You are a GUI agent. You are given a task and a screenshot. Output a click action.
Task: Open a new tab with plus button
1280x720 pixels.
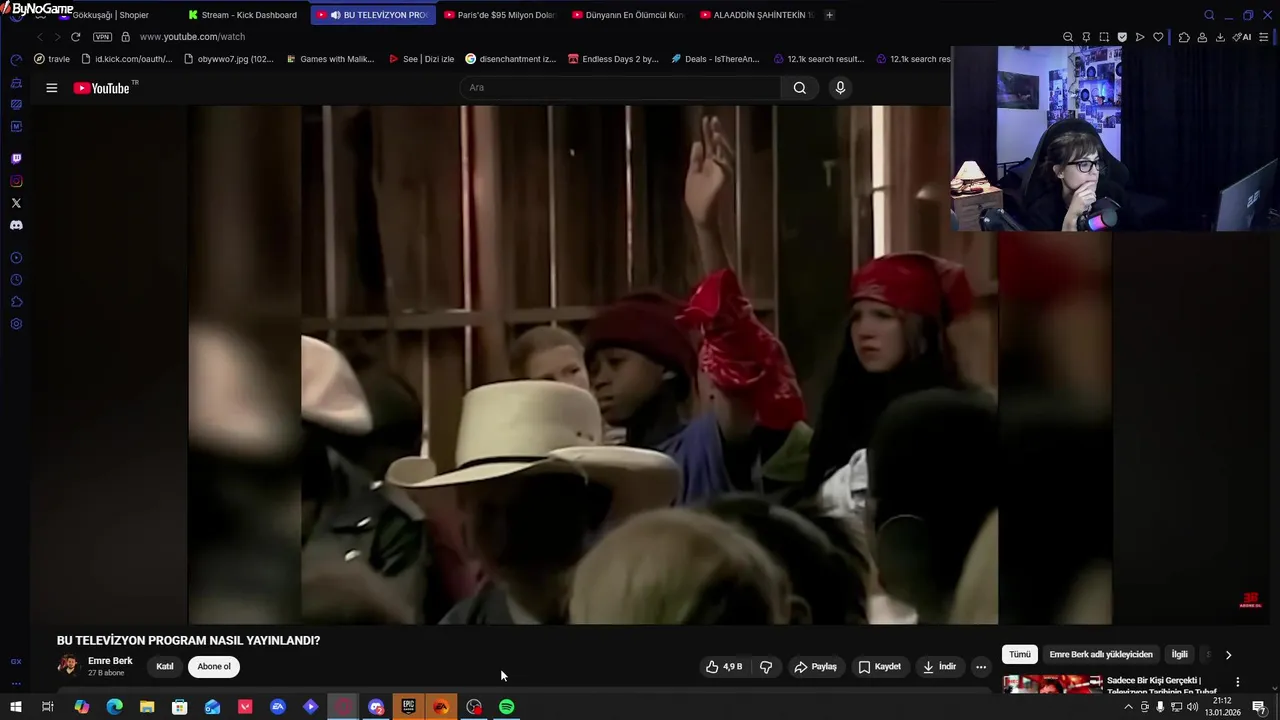tap(829, 15)
